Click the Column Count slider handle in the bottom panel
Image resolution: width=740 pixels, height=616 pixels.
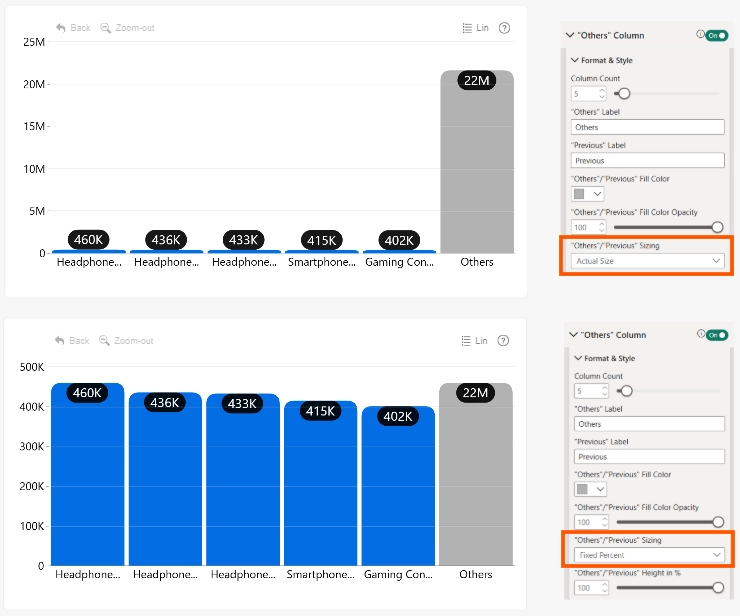tap(627, 391)
